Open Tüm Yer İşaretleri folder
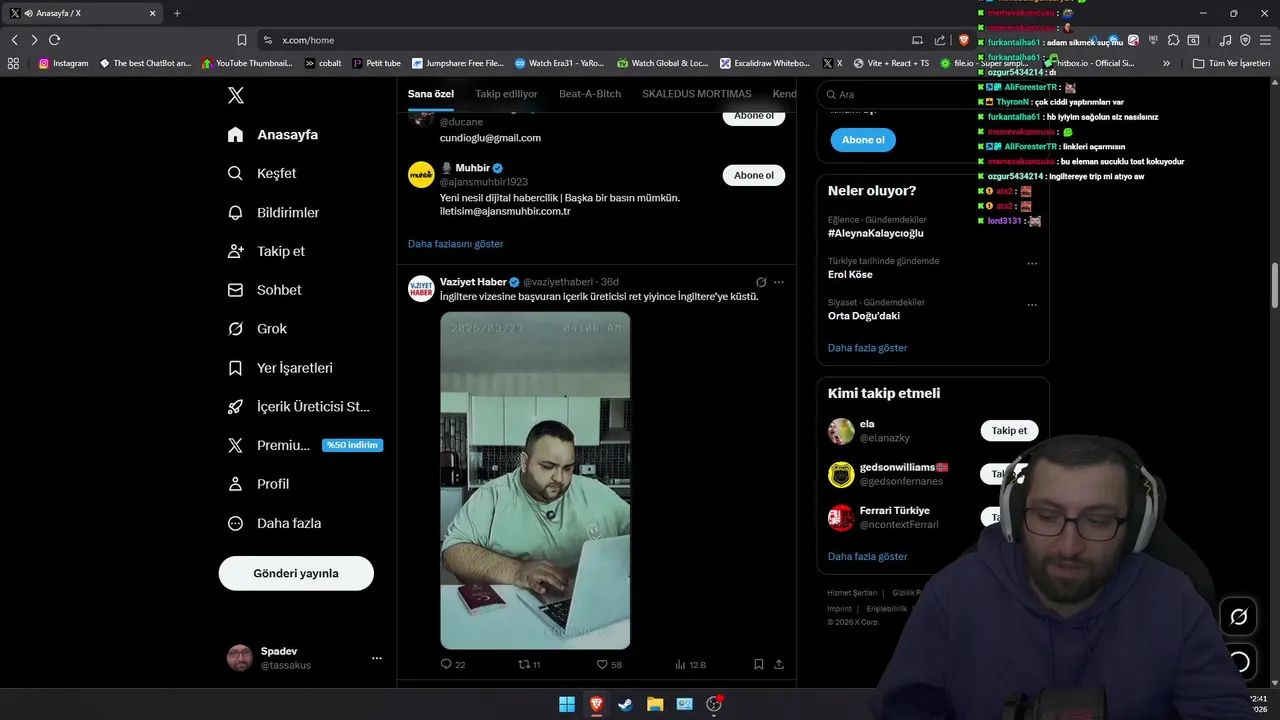This screenshot has height=720, width=1280. click(1231, 63)
